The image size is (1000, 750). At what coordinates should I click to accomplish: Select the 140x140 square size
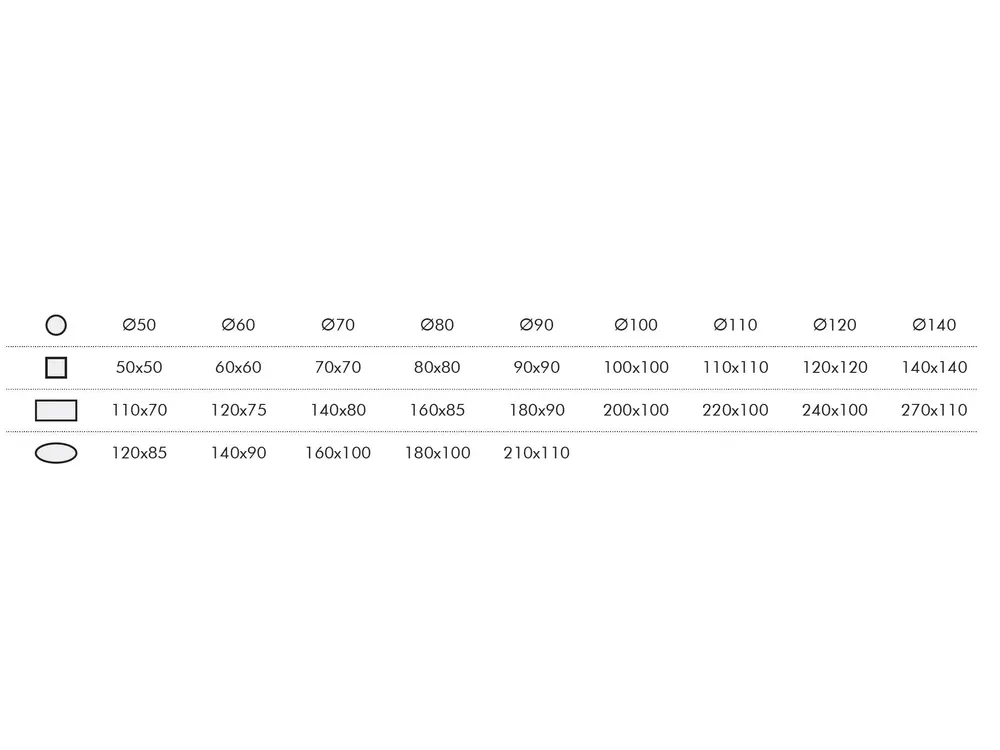click(934, 367)
